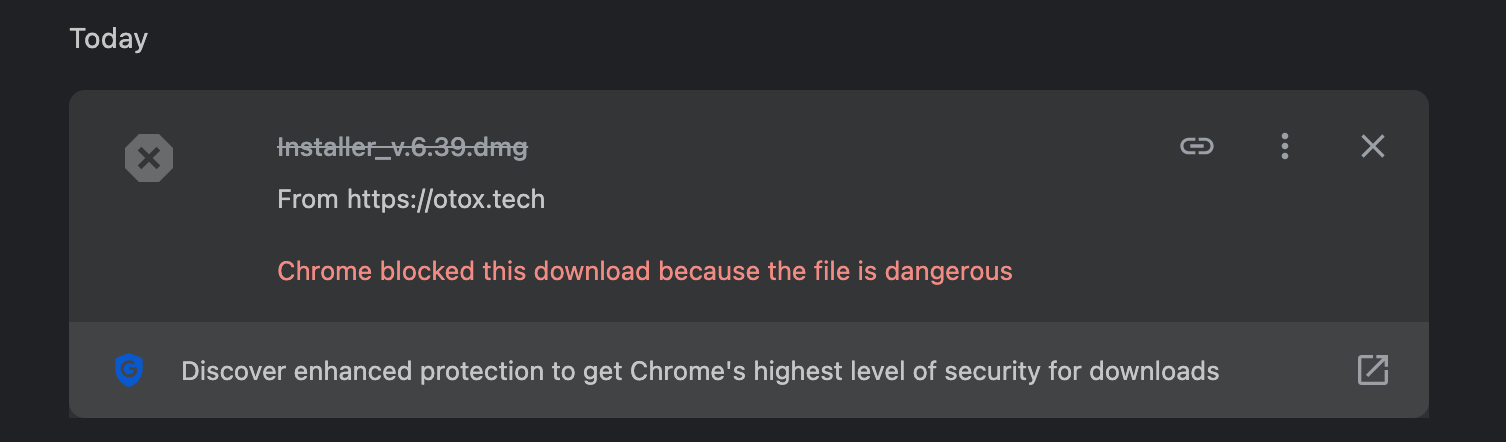This screenshot has width=1506, height=442.
Task: Remove Installer_v.6.39.dmg from the list
Action: (1372, 147)
